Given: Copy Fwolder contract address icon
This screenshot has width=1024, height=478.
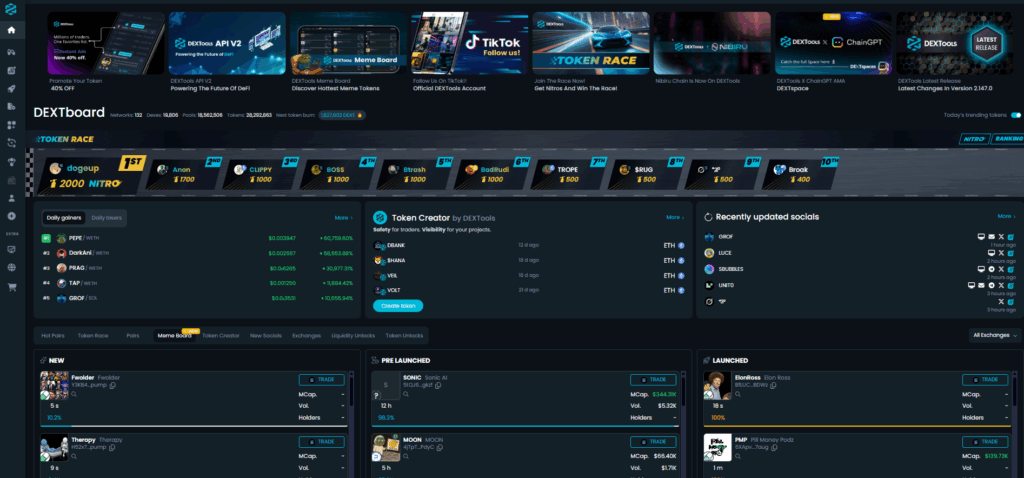Looking at the screenshot, I should coord(113,385).
